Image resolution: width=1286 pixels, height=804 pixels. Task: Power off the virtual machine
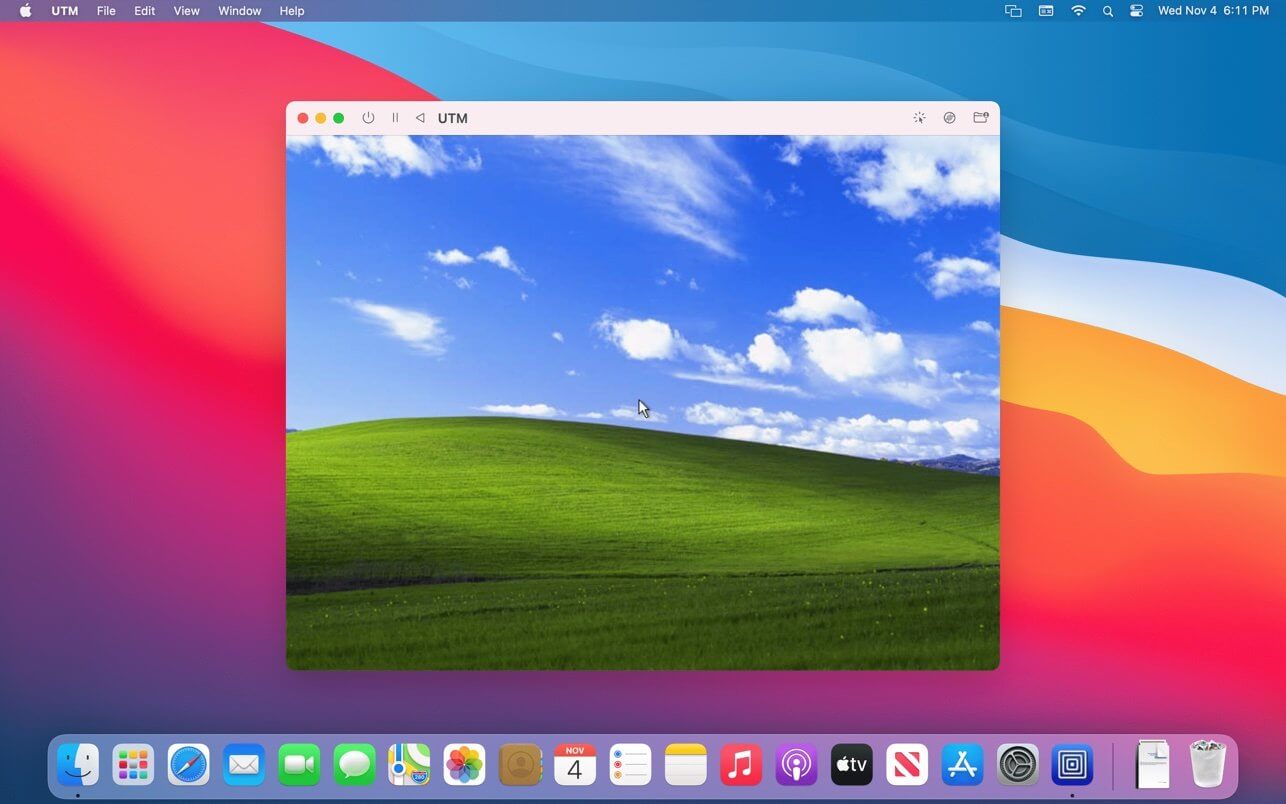coord(368,118)
